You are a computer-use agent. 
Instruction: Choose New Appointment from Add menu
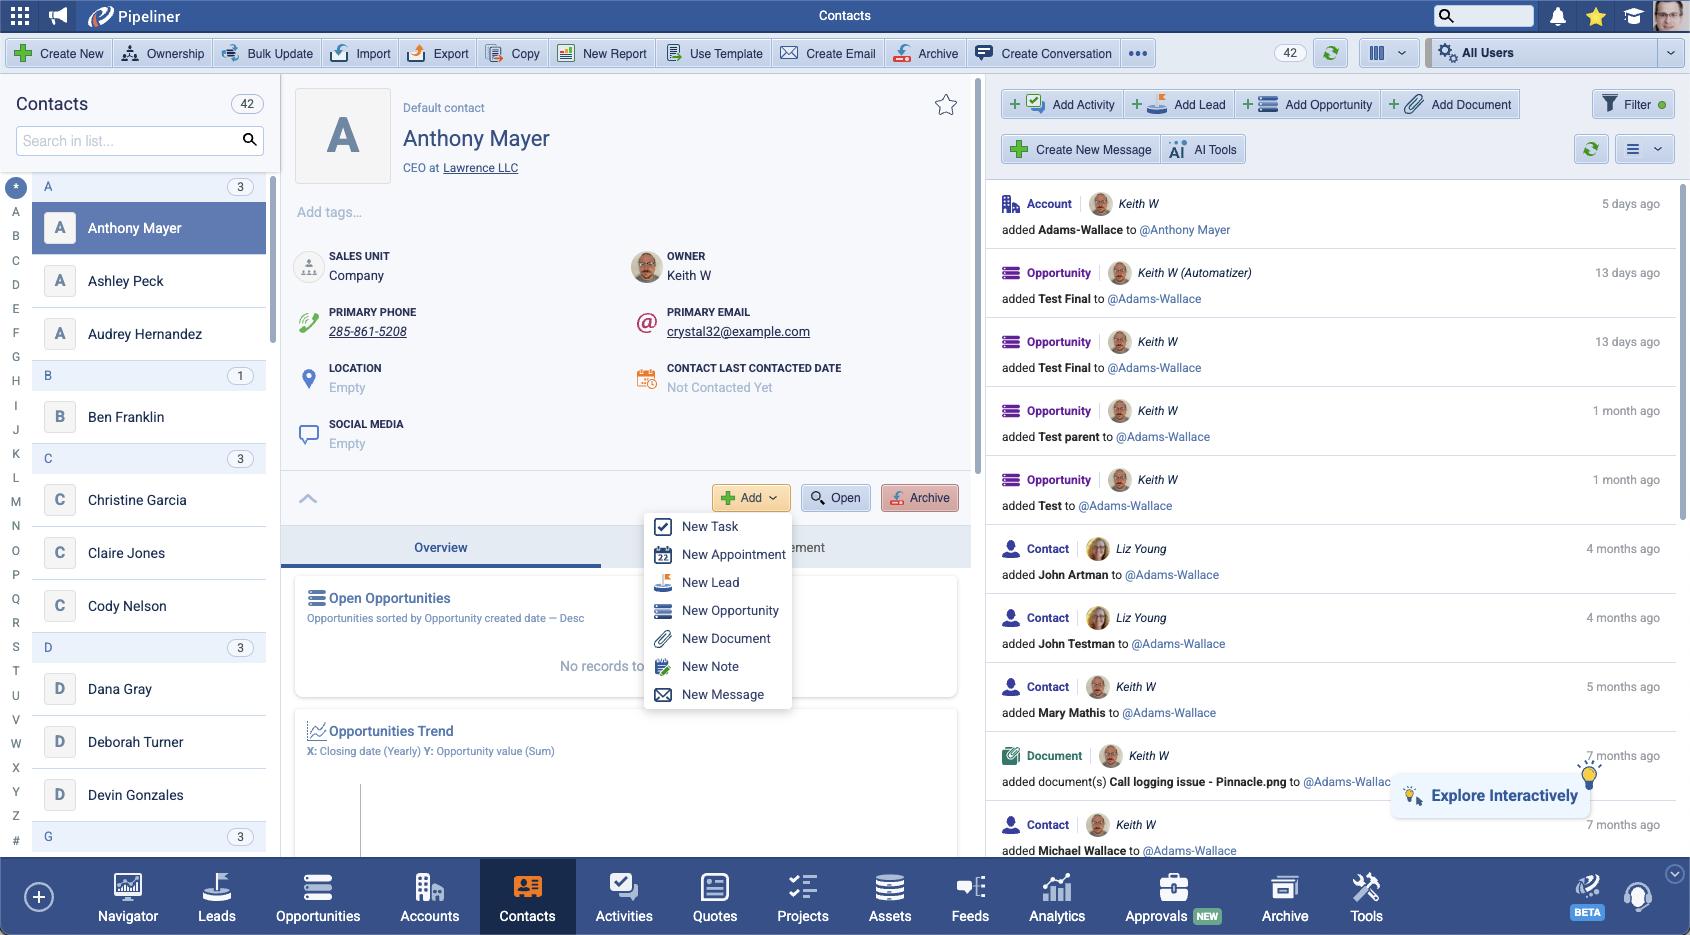pos(733,555)
